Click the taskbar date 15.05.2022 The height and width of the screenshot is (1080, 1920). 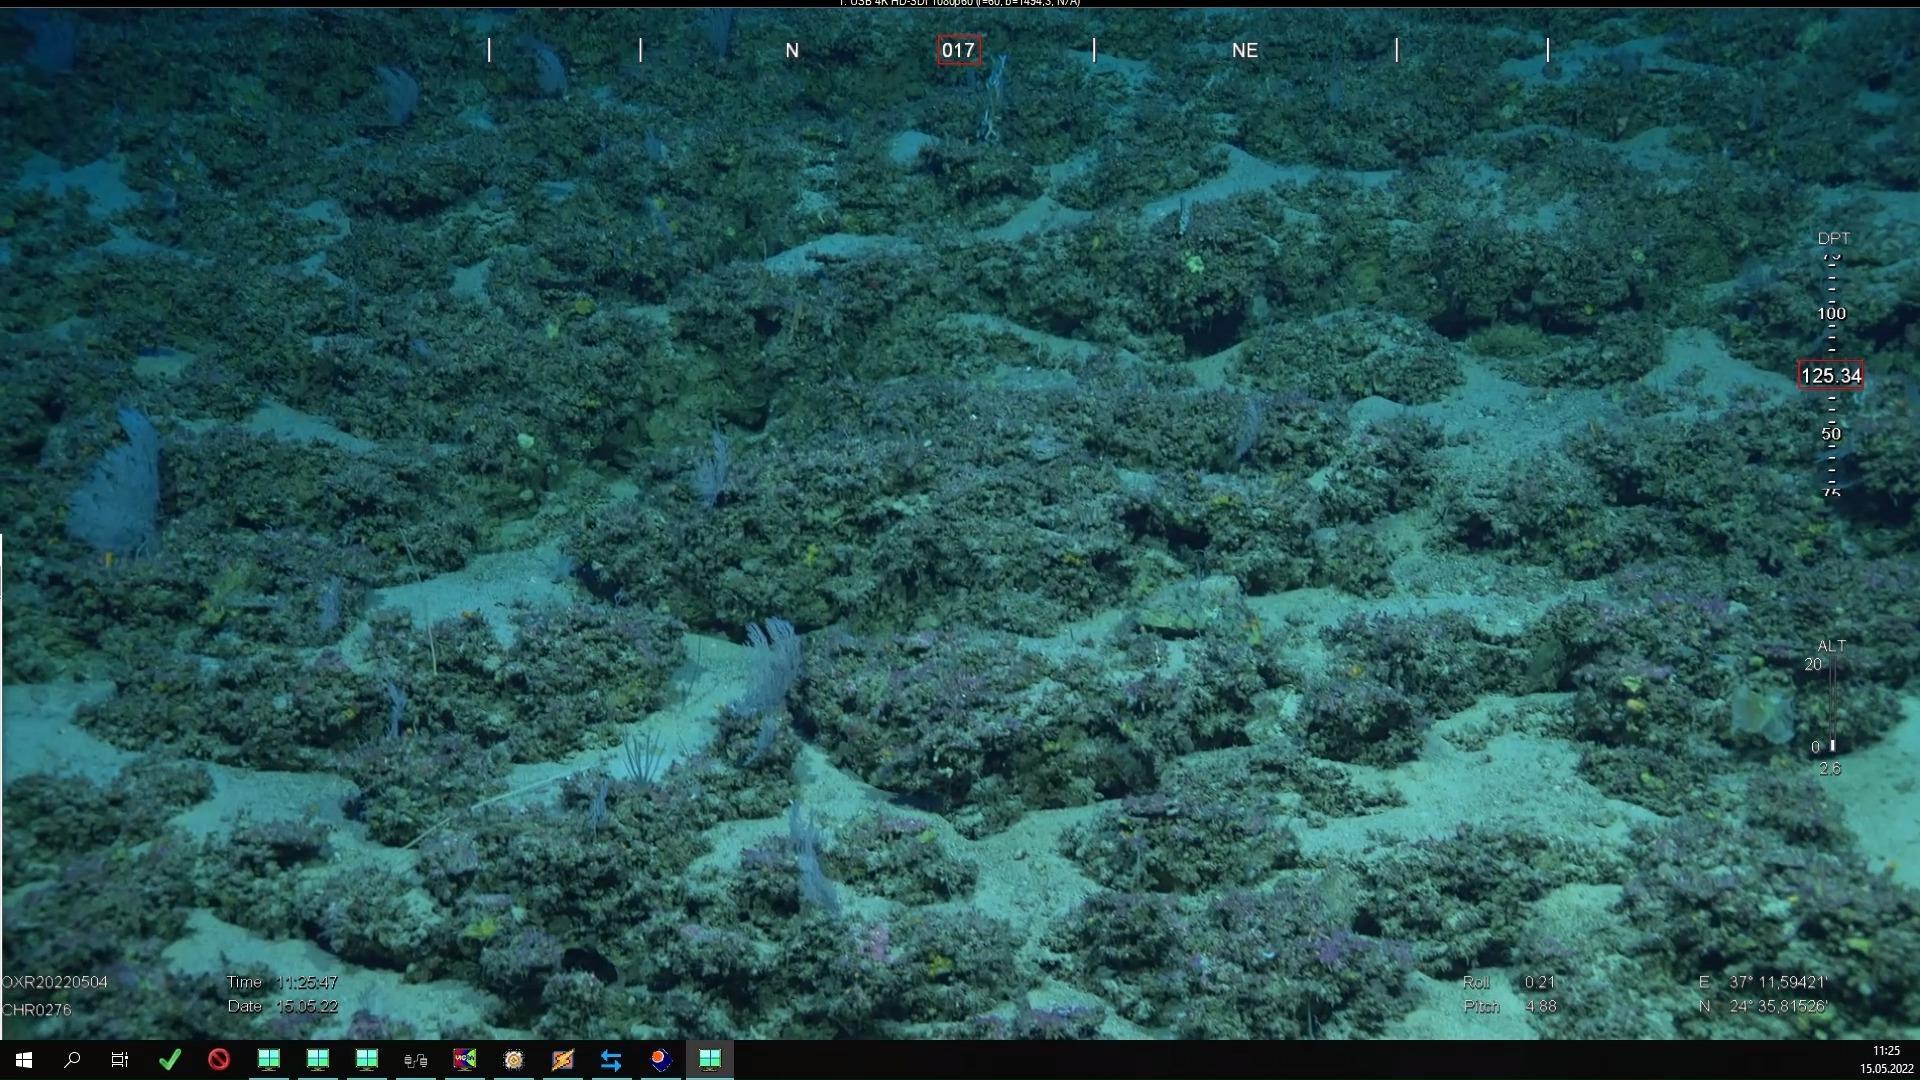pos(1886,1069)
